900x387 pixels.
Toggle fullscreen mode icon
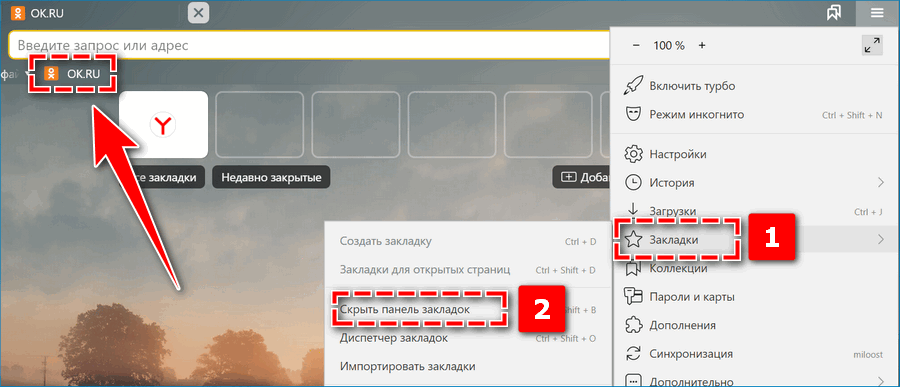[x=872, y=45]
